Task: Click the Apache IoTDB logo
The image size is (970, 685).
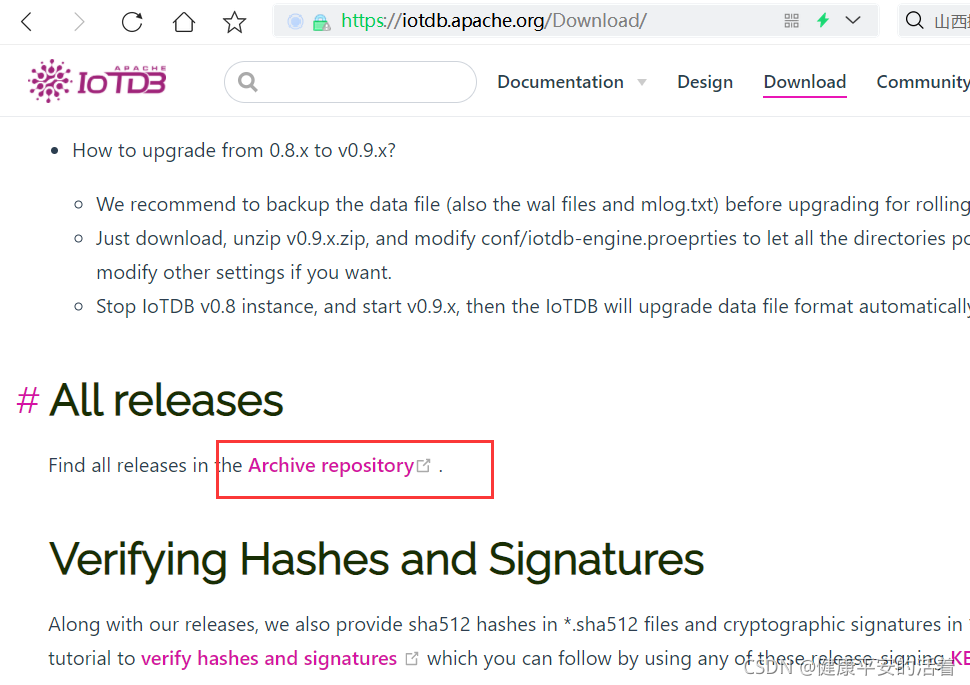Action: point(97,81)
